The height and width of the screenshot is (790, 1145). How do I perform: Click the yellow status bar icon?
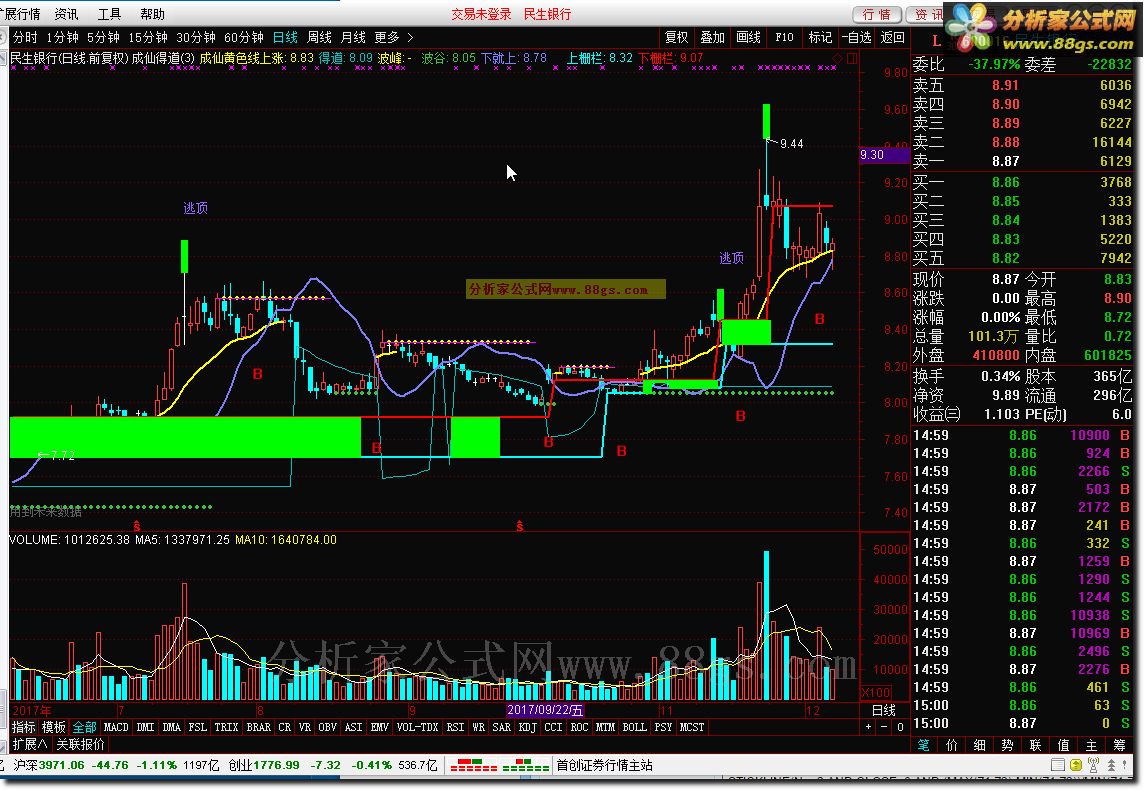[1076, 765]
